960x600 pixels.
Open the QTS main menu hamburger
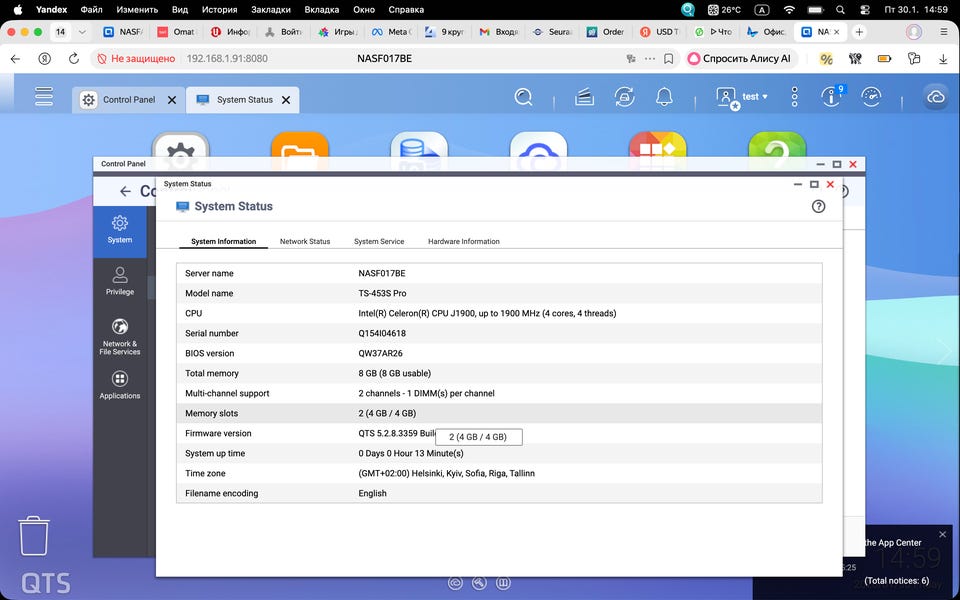(43, 97)
